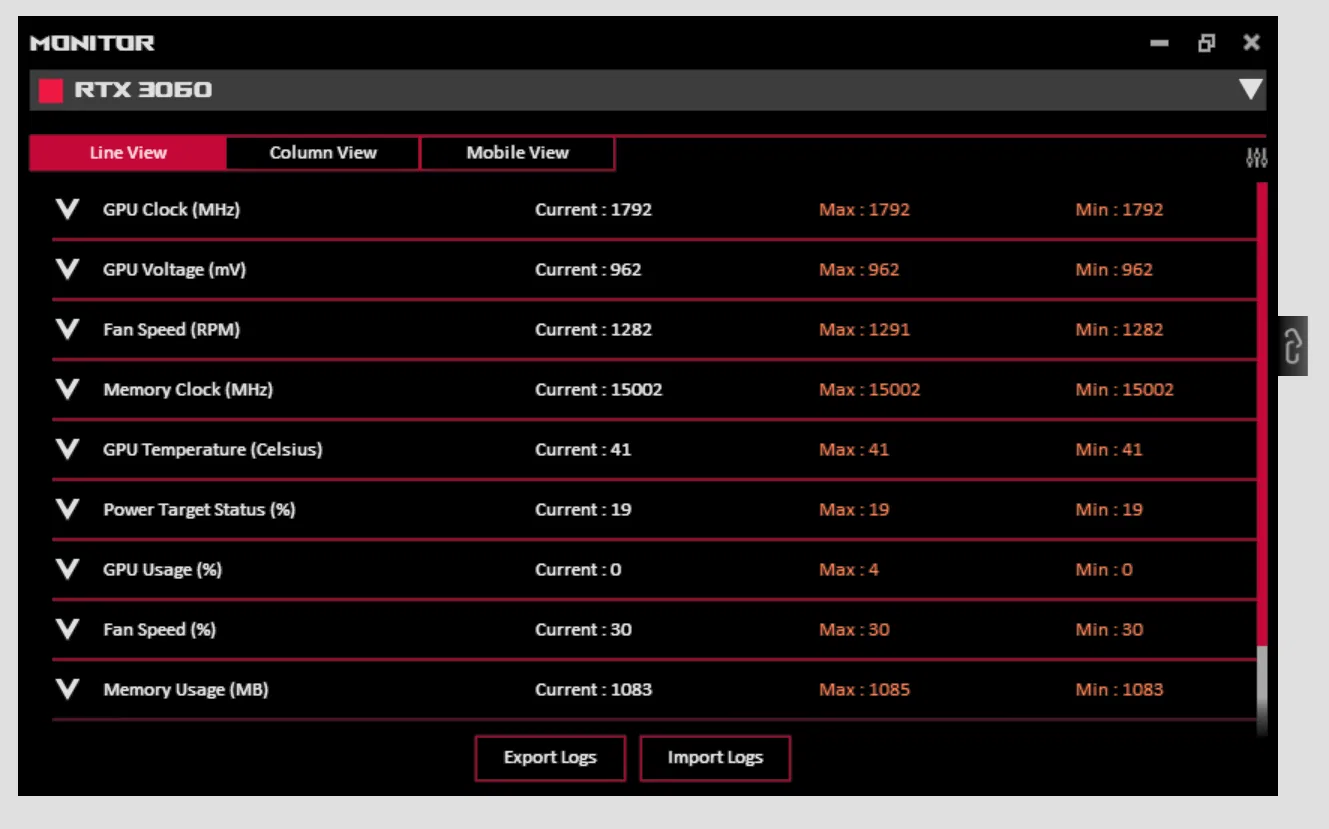Open the RTX 3060 device dropdown arrow
1329x829 pixels.
[x=1251, y=90]
